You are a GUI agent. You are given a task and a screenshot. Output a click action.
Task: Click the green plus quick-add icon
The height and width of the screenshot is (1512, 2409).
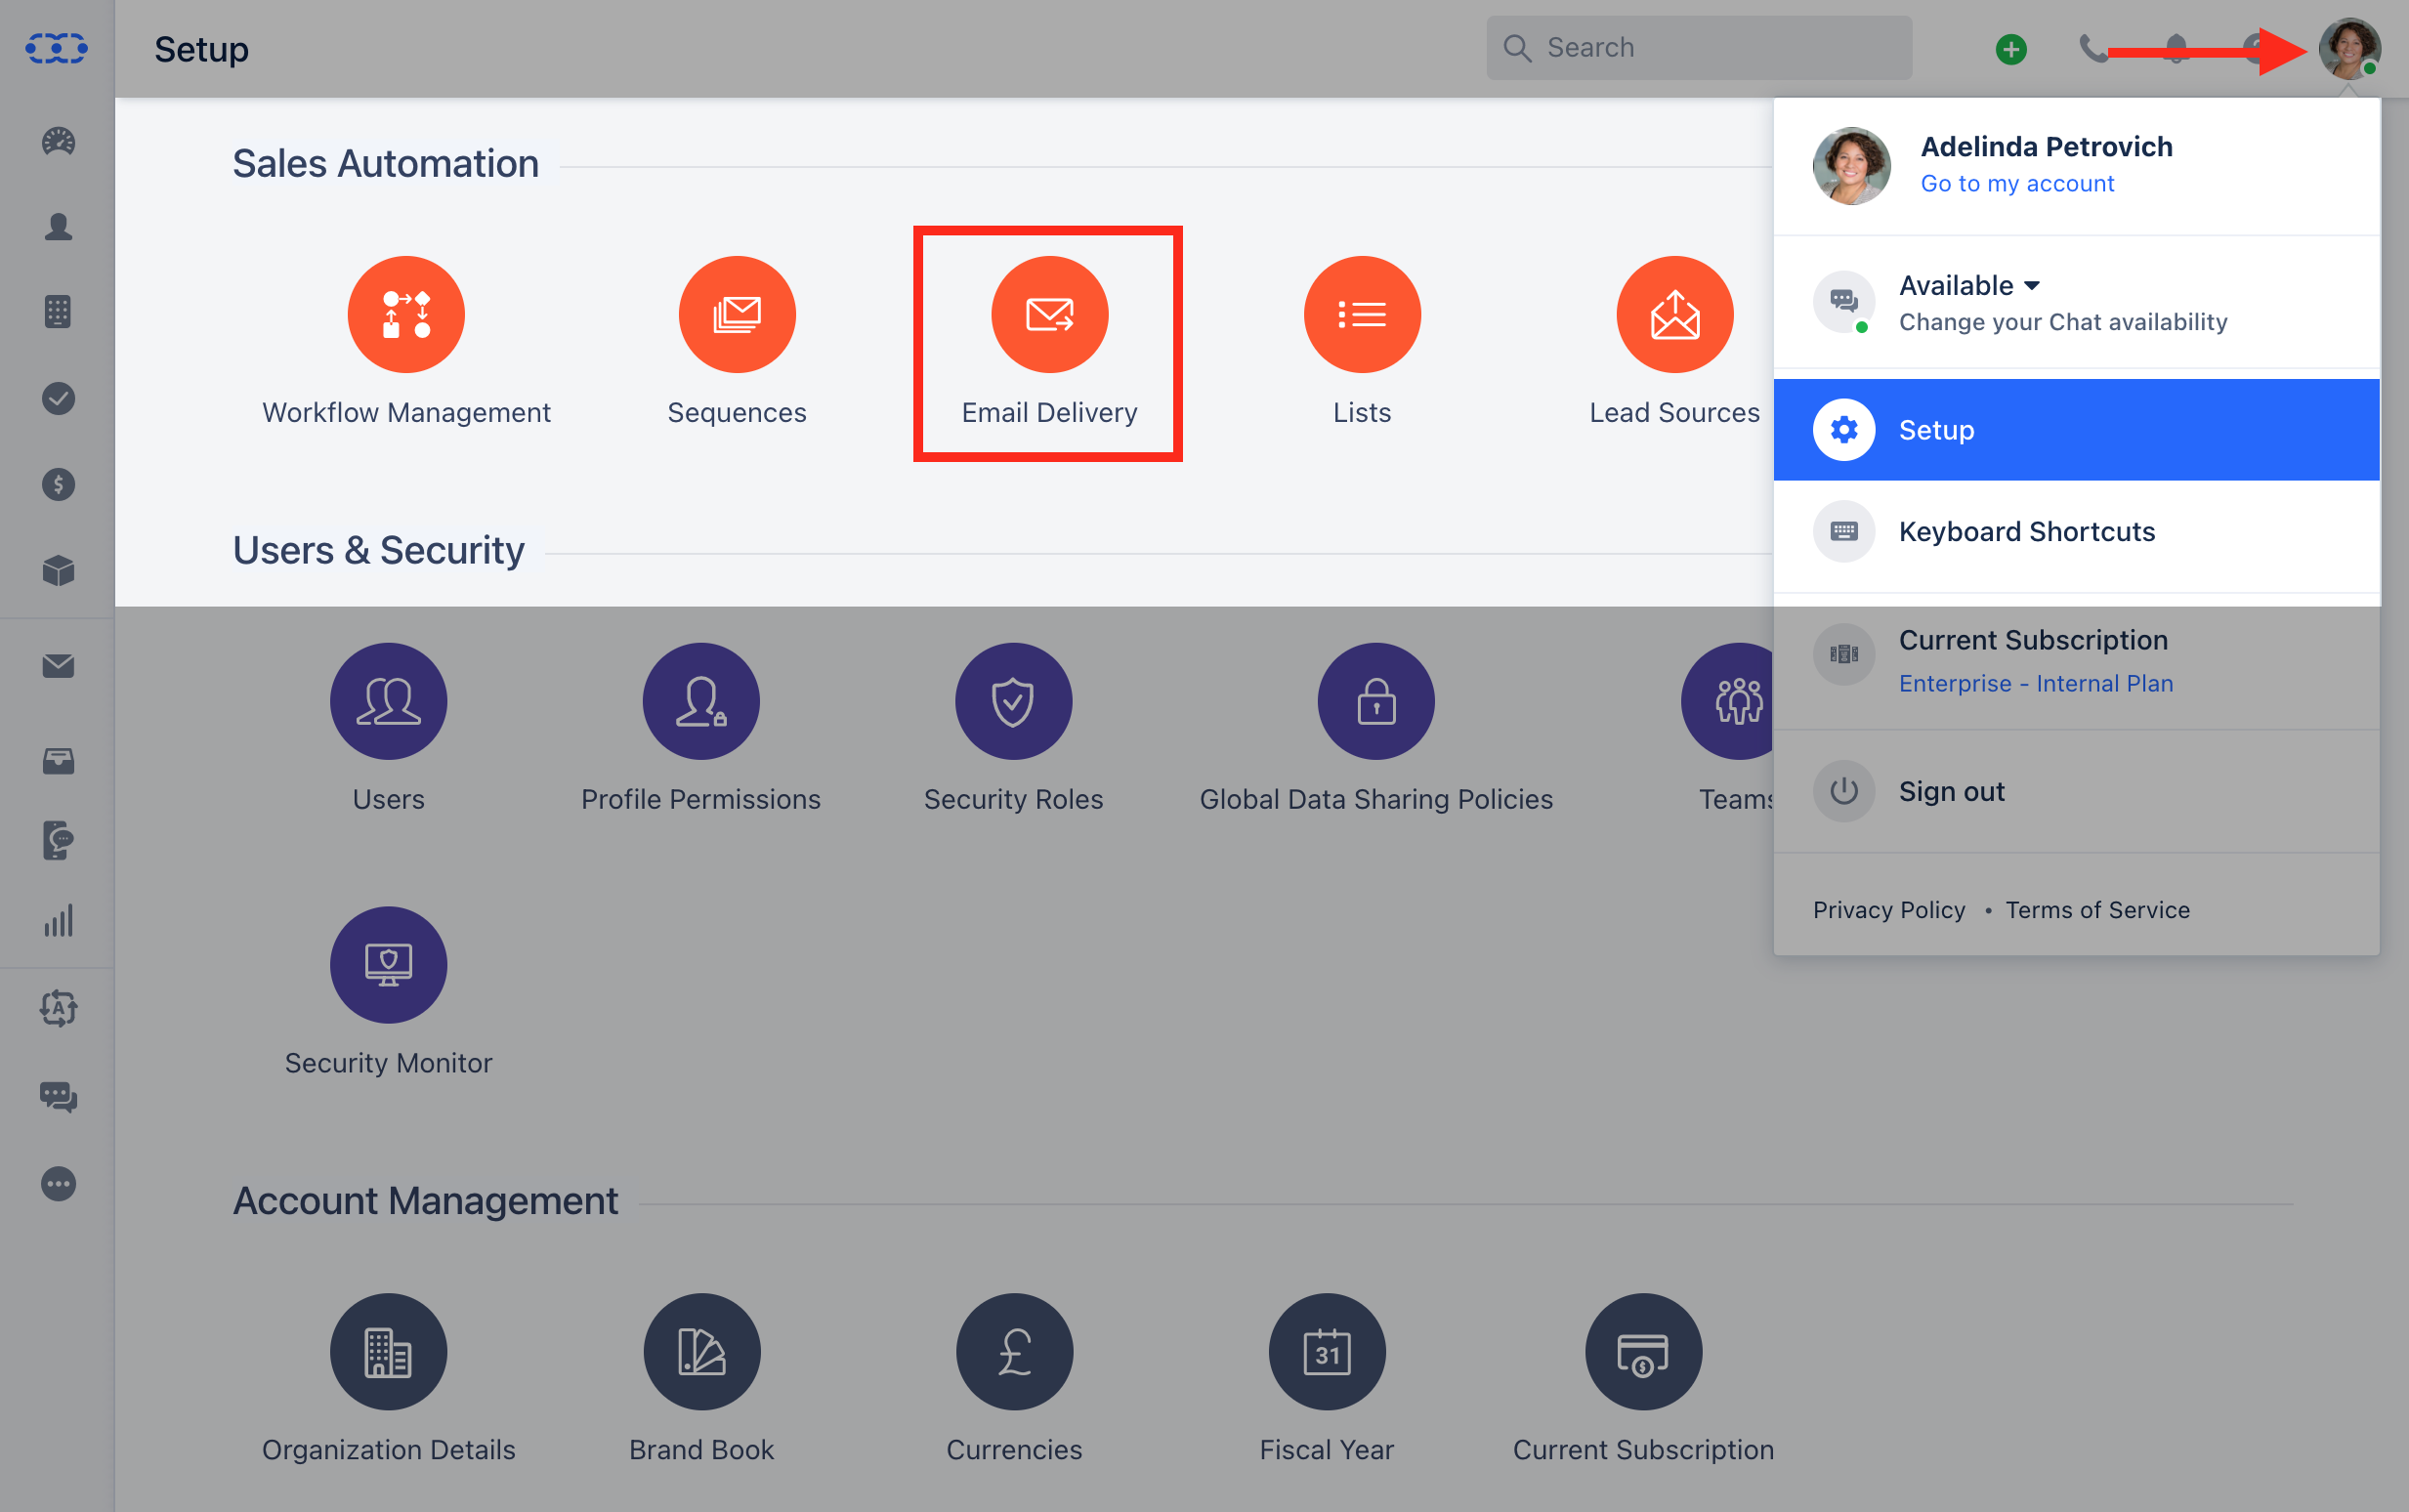[x=2010, y=49]
